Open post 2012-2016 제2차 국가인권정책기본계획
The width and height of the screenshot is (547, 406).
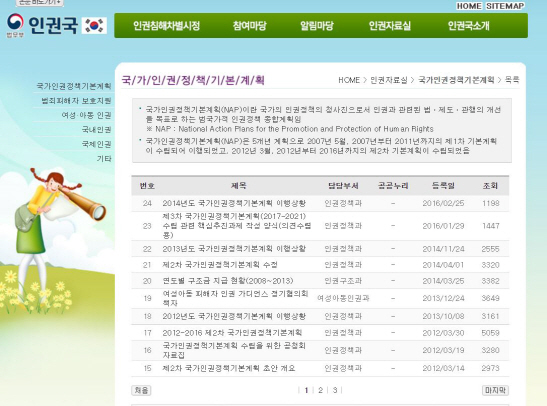232,333
